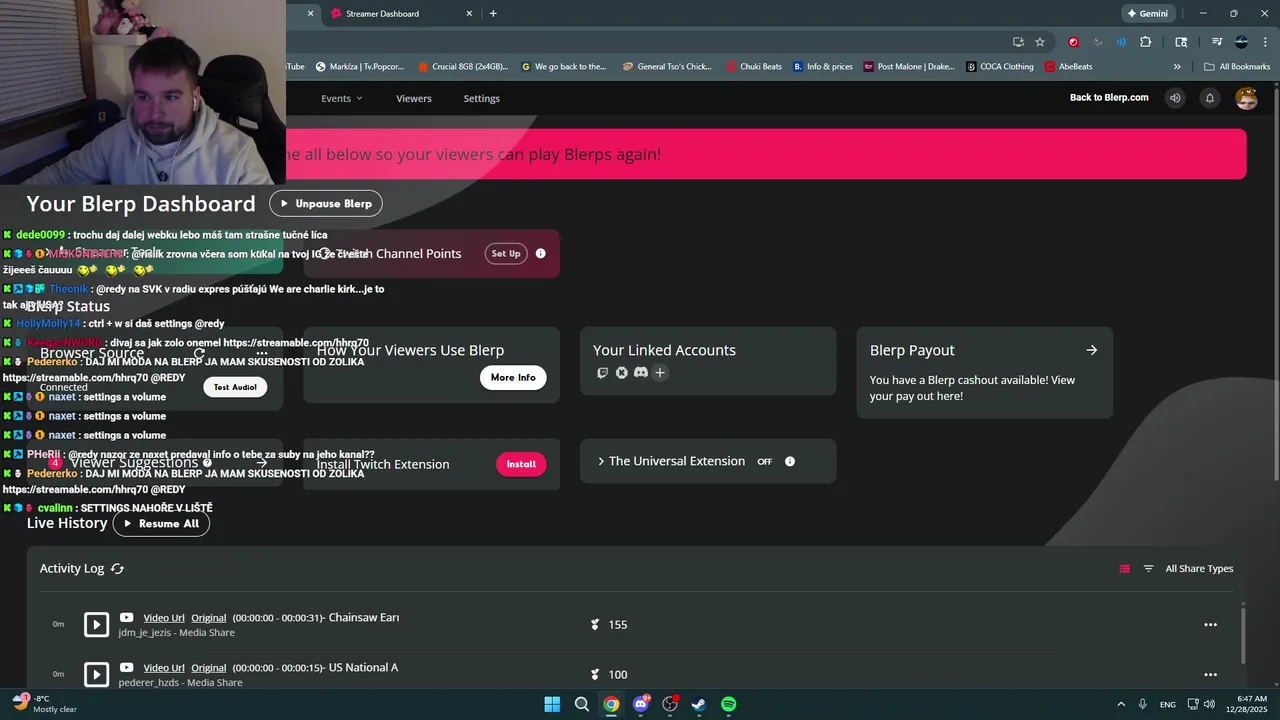The height and width of the screenshot is (720, 1280).
Task: Open more options for US National A row
Action: (x=1210, y=675)
